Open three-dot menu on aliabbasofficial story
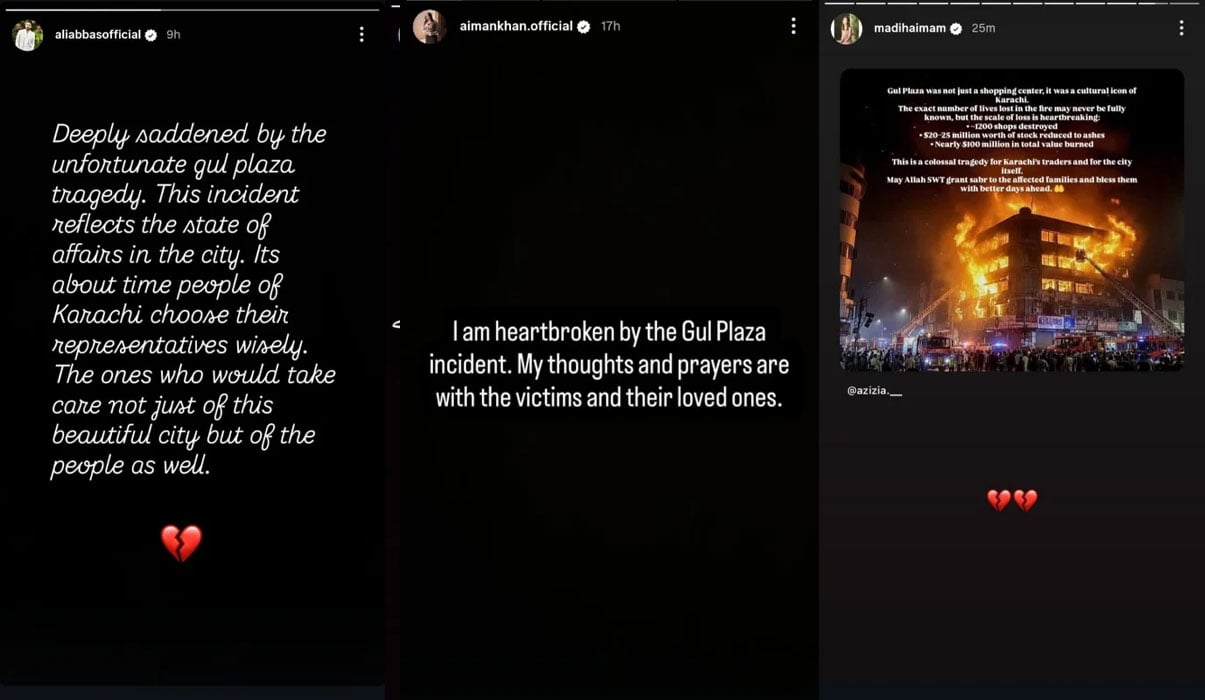 point(361,34)
